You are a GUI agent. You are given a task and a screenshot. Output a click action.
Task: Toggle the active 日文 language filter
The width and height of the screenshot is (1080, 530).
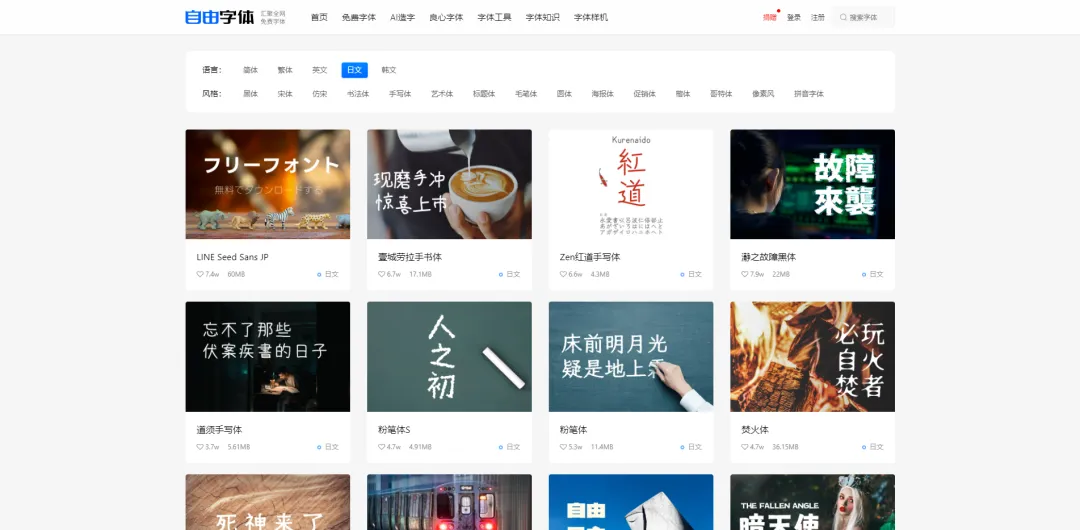pos(355,70)
